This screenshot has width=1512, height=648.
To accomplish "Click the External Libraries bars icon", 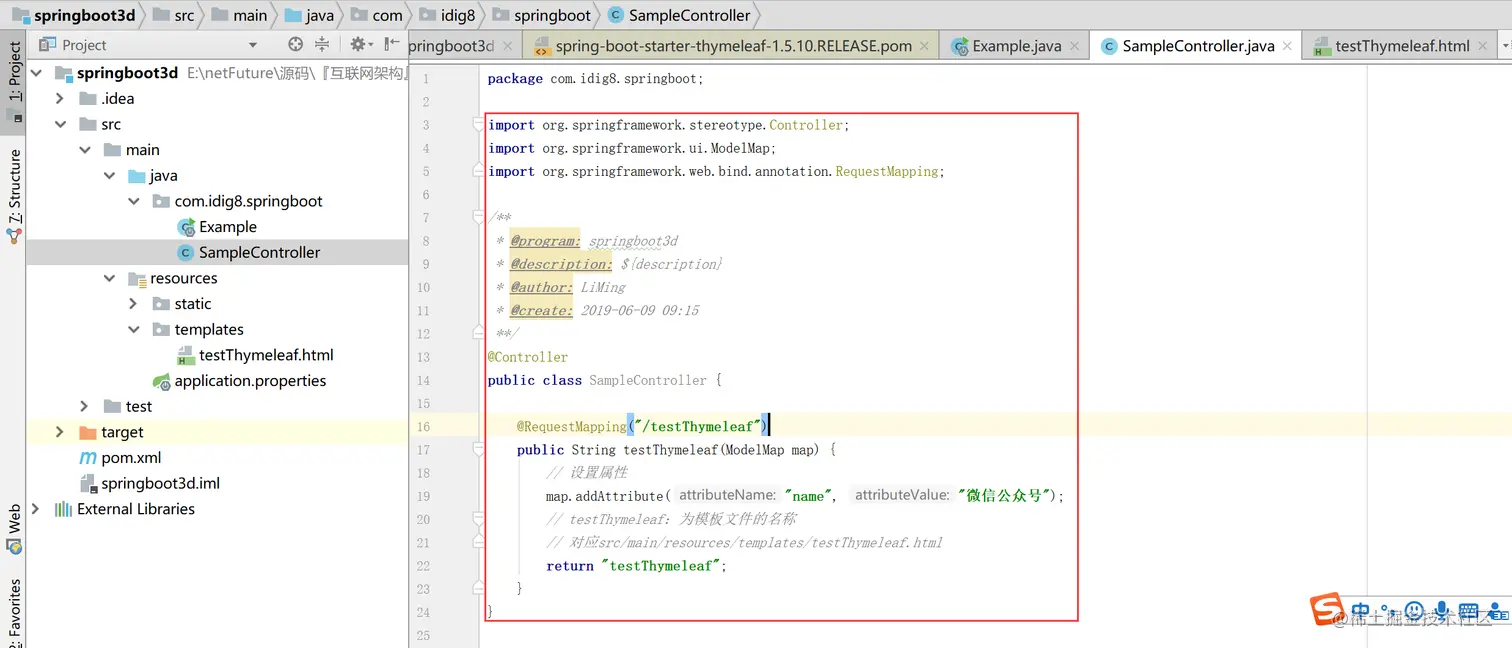I will click(63, 509).
